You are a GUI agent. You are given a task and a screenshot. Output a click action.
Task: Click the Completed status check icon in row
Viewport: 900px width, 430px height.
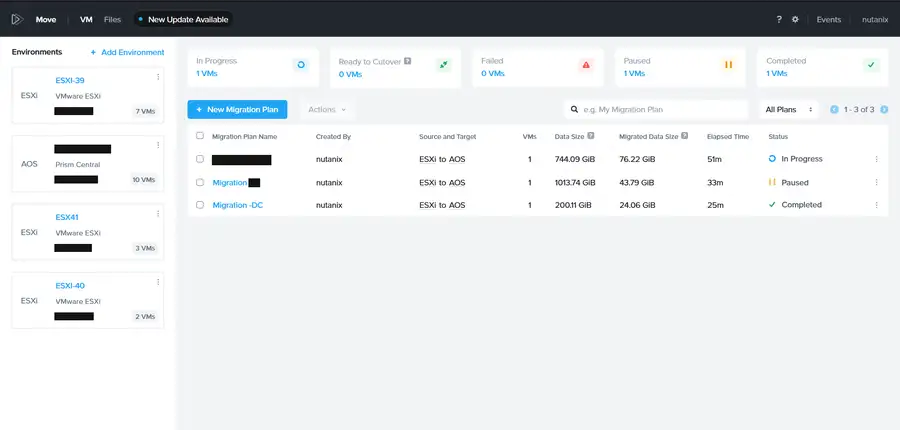click(x=772, y=204)
